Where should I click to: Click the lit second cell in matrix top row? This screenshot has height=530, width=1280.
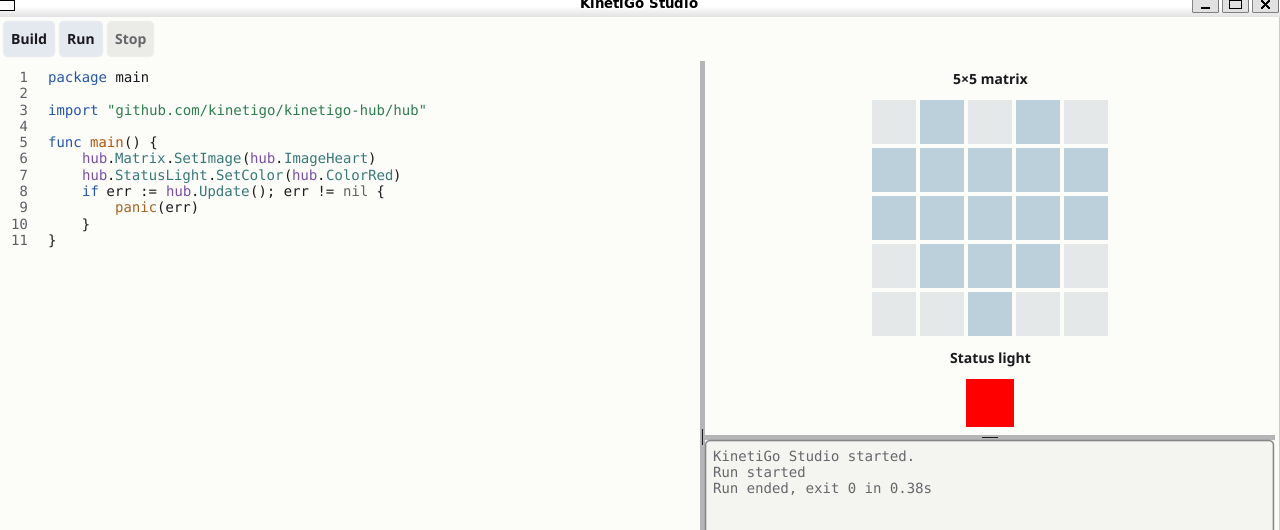coord(942,122)
